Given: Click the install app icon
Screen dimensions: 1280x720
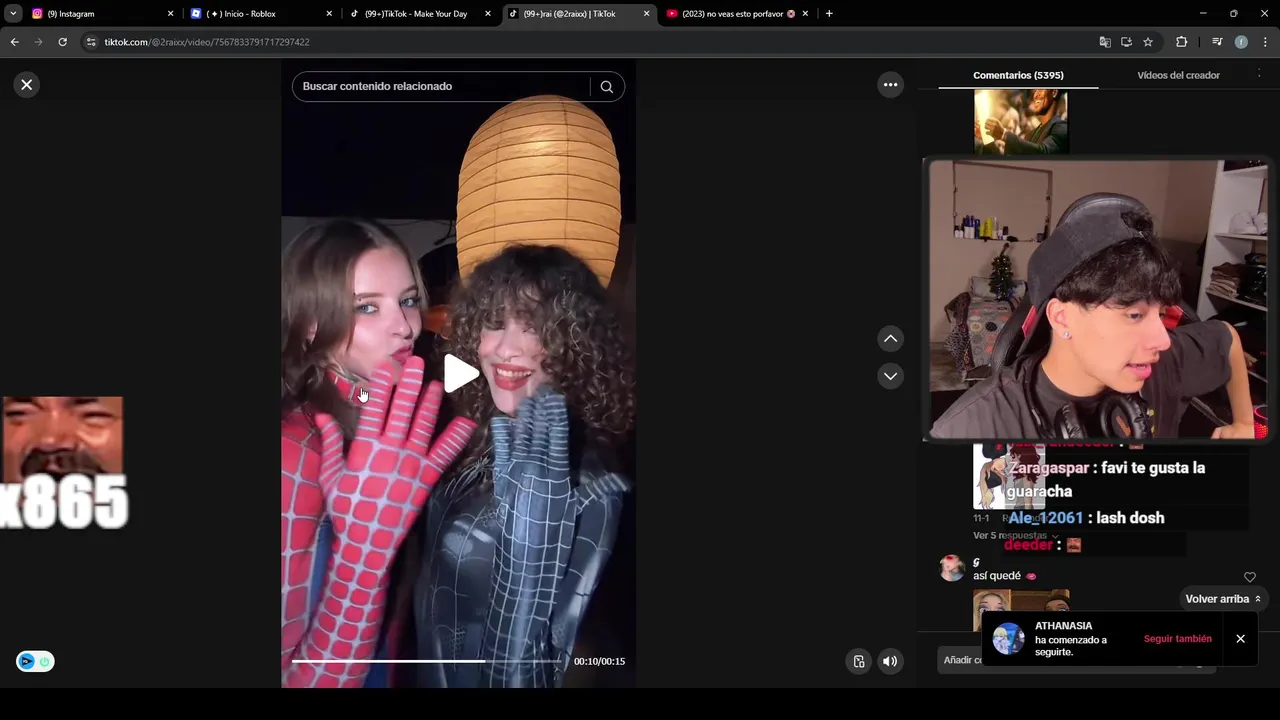Looking at the screenshot, I should (1126, 42).
